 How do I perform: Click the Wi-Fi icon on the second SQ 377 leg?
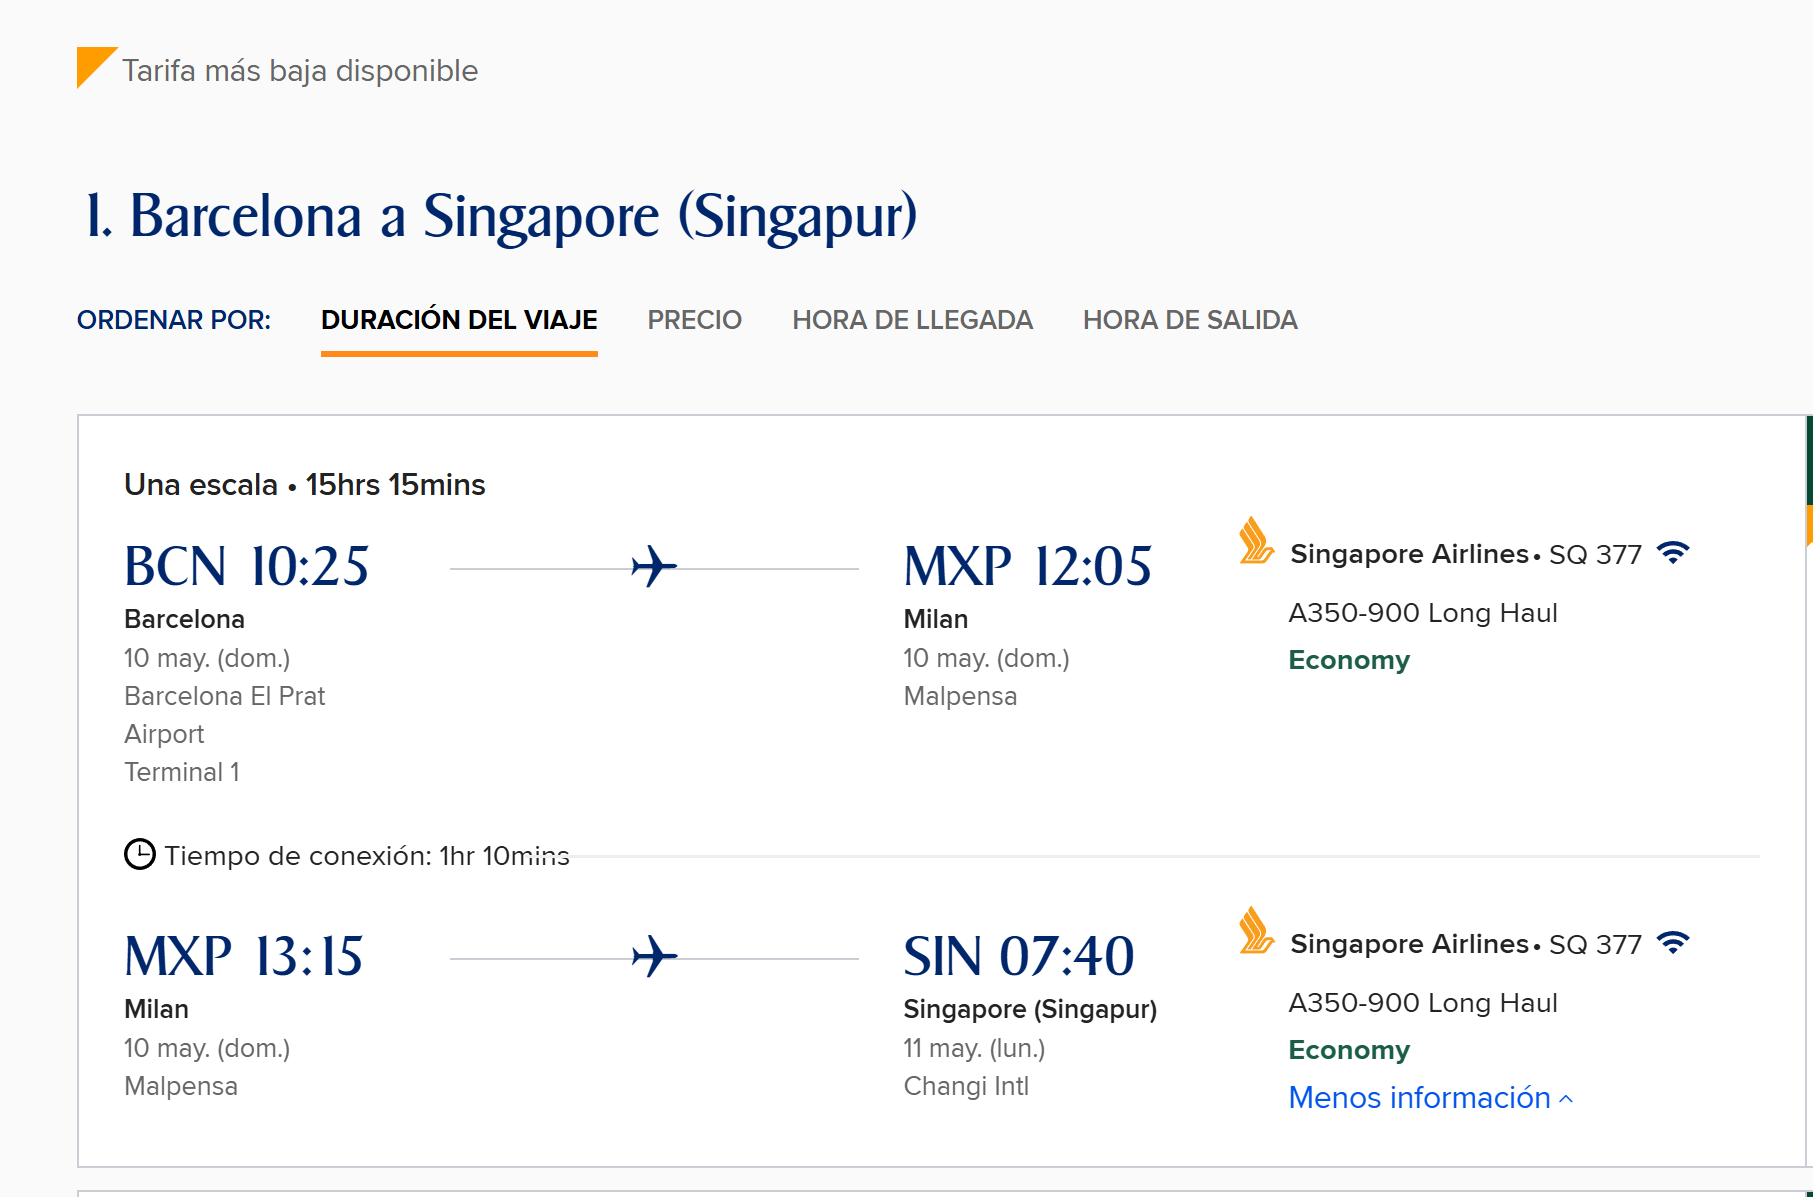(1673, 942)
